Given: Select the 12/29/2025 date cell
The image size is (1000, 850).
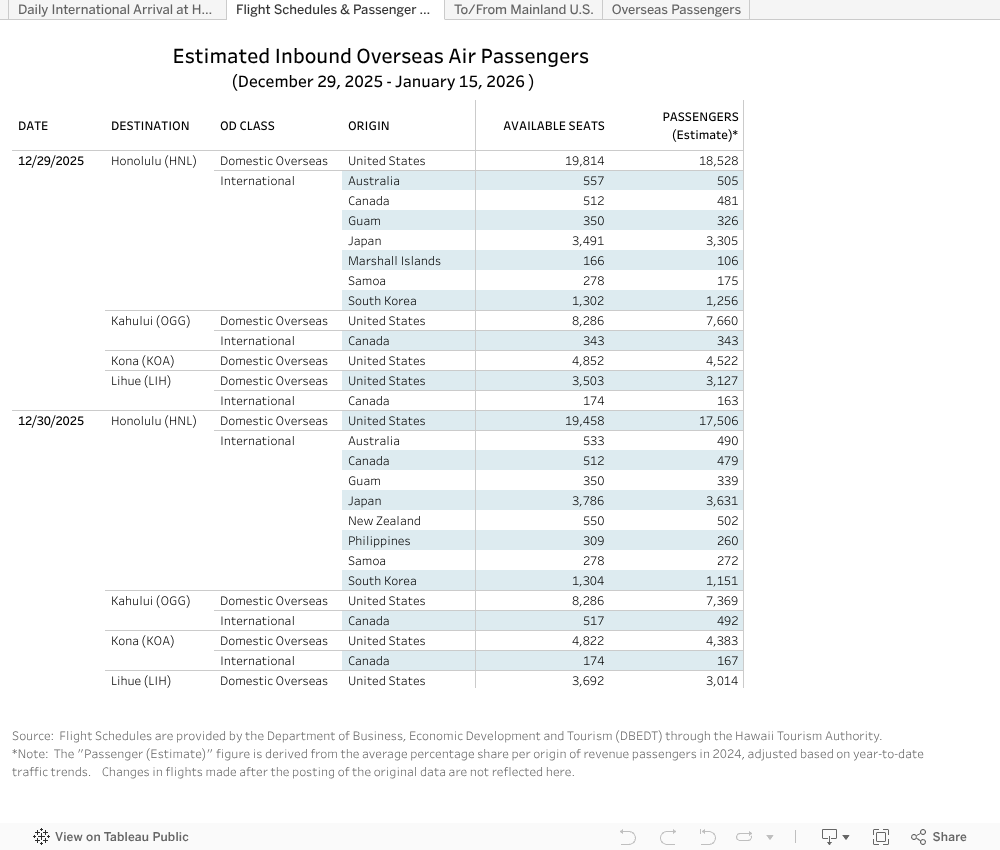Looking at the screenshot, I should click(x=51, y=161).
